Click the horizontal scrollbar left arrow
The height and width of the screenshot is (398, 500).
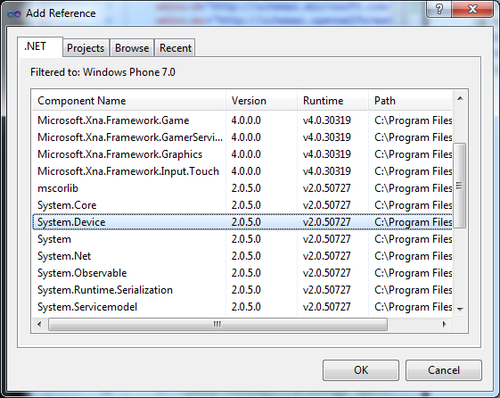[39, 324]
